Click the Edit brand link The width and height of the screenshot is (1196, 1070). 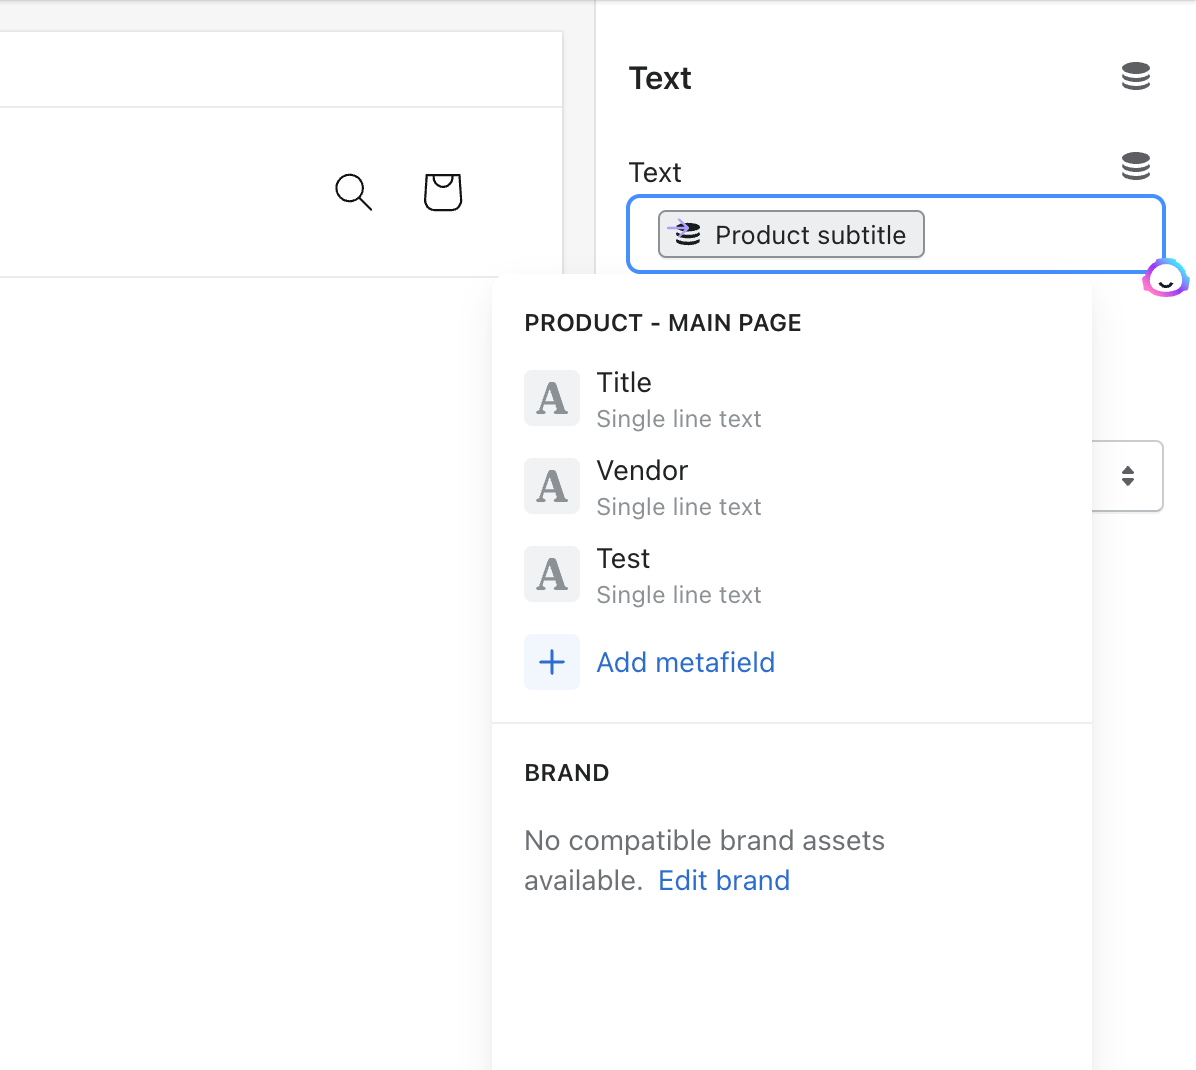click(x=723, y=880)
